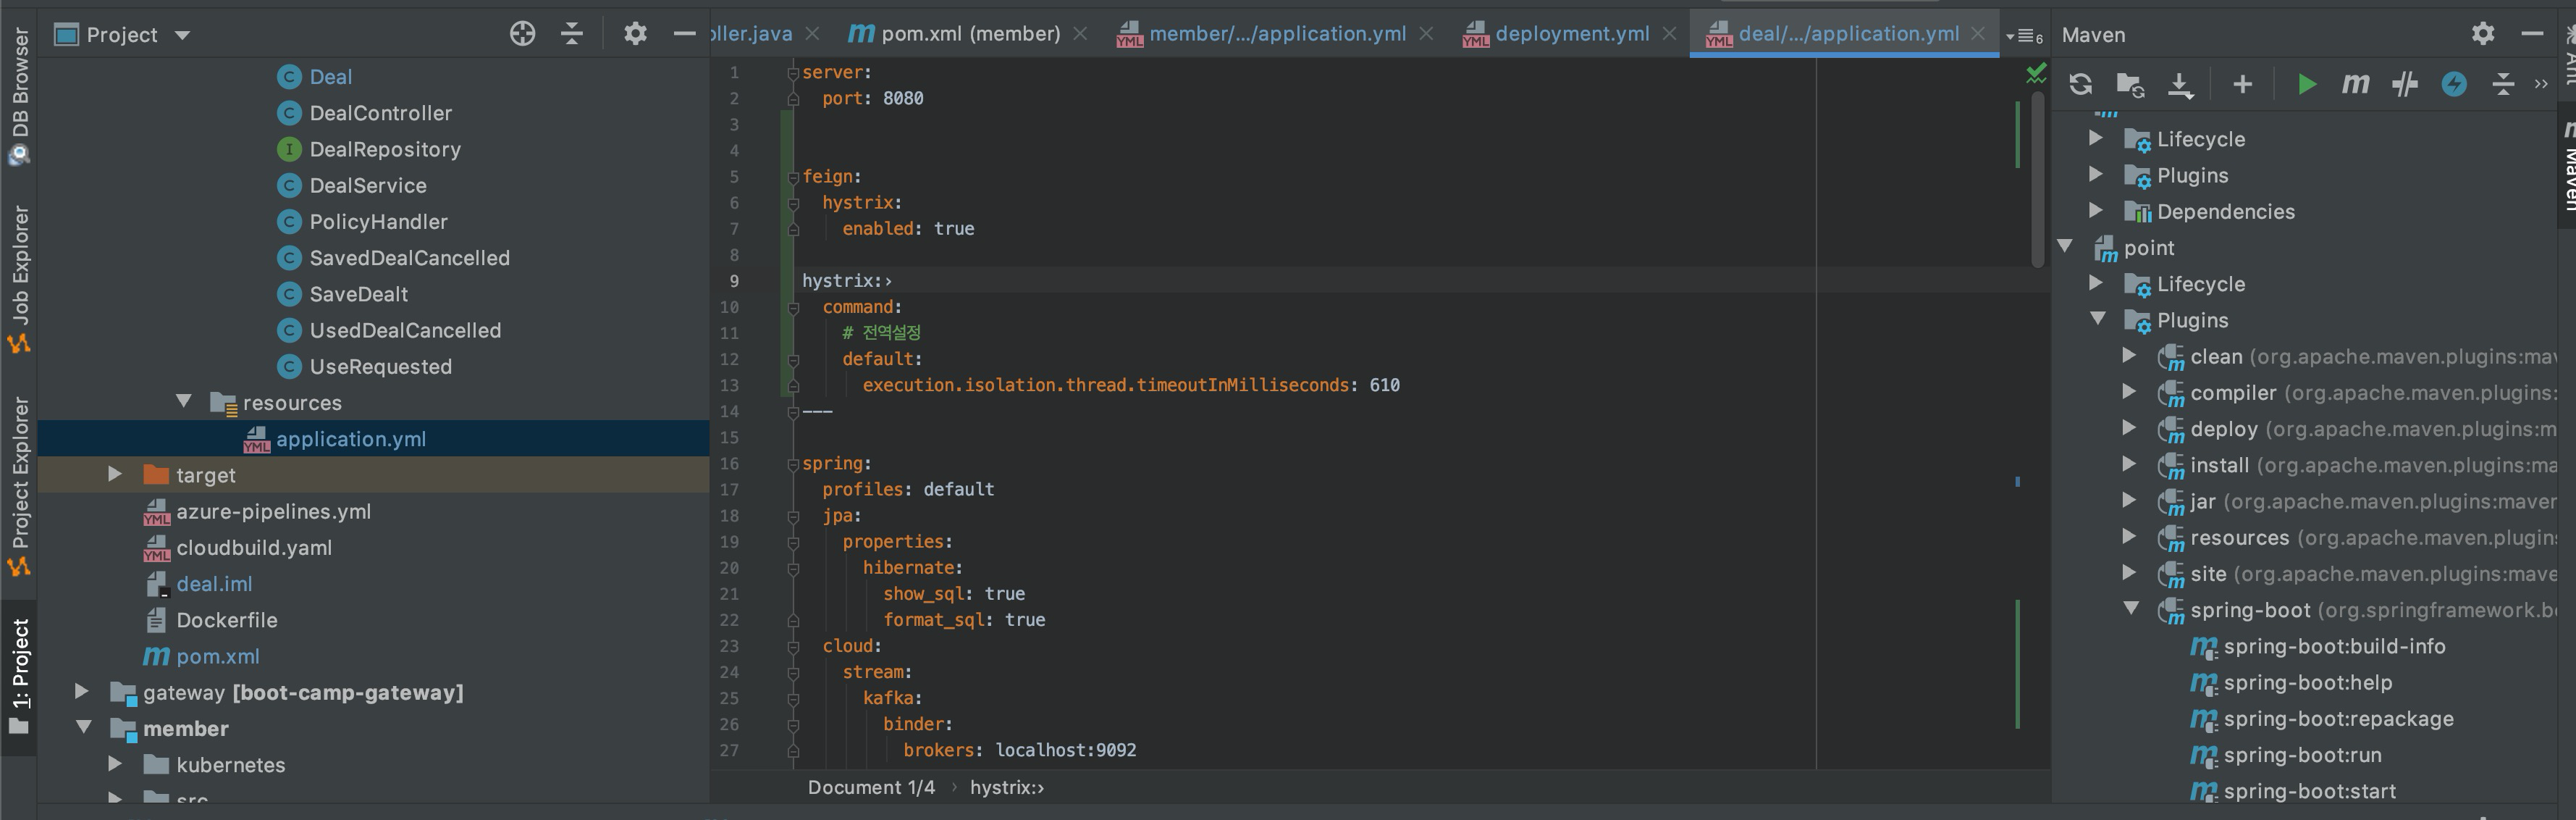This screenshot has width=2576, height=820.
Task: Open the Project view switcher dropdown
Action: pyautogui.click(x=183, y=33)
